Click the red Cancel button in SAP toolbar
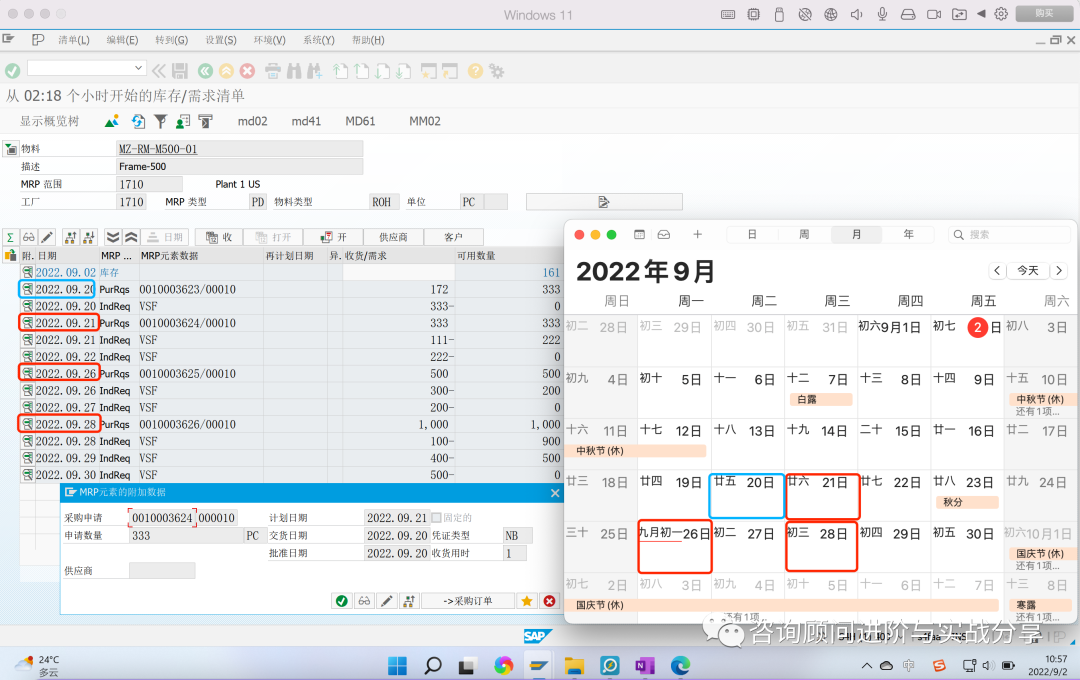The height and width of the screenshot is (680, 1080). click(x=247, y=70)
